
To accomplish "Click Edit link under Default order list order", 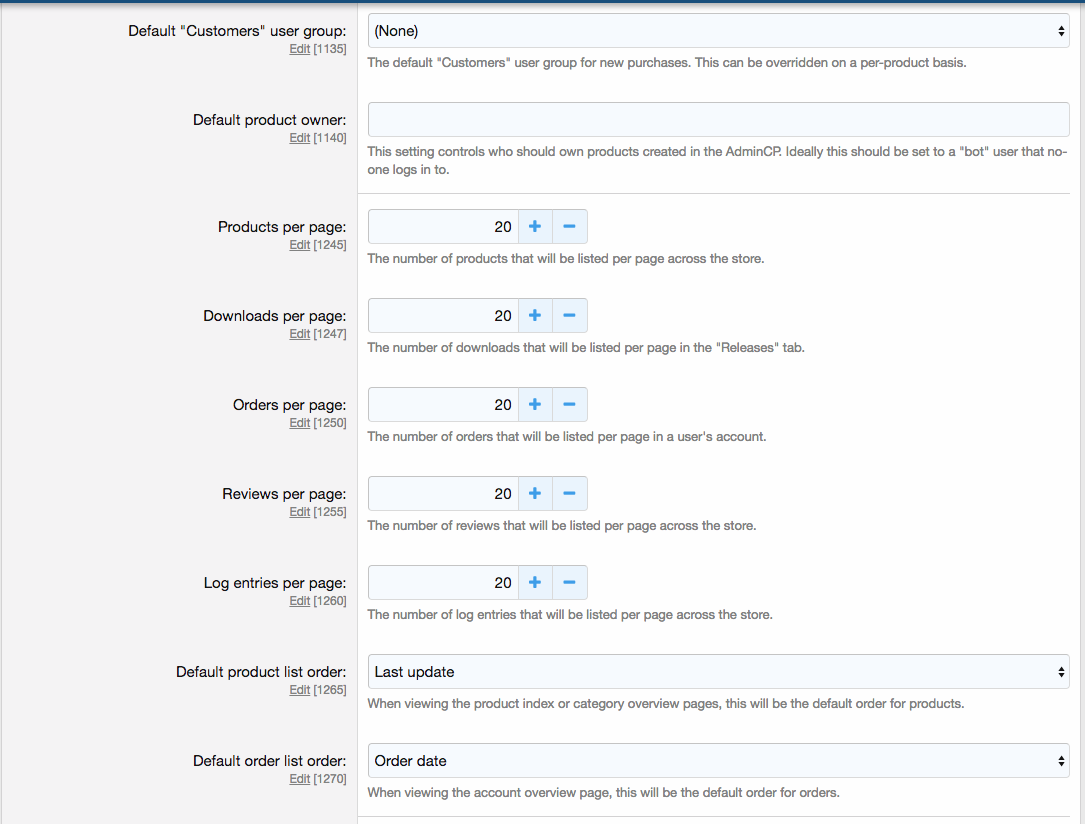I will click(299, 779).
